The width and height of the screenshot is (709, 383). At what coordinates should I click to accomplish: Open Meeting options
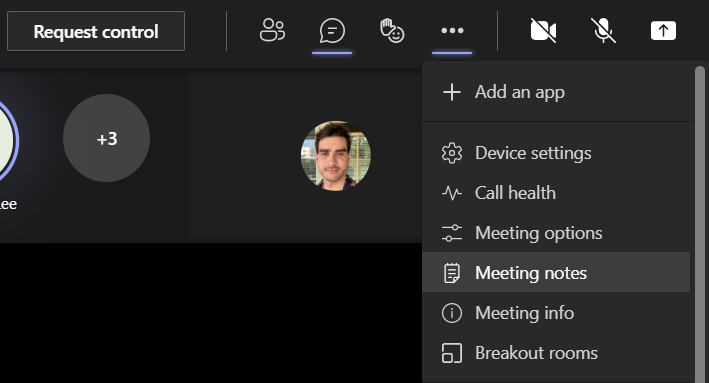(x=556, y=233)
